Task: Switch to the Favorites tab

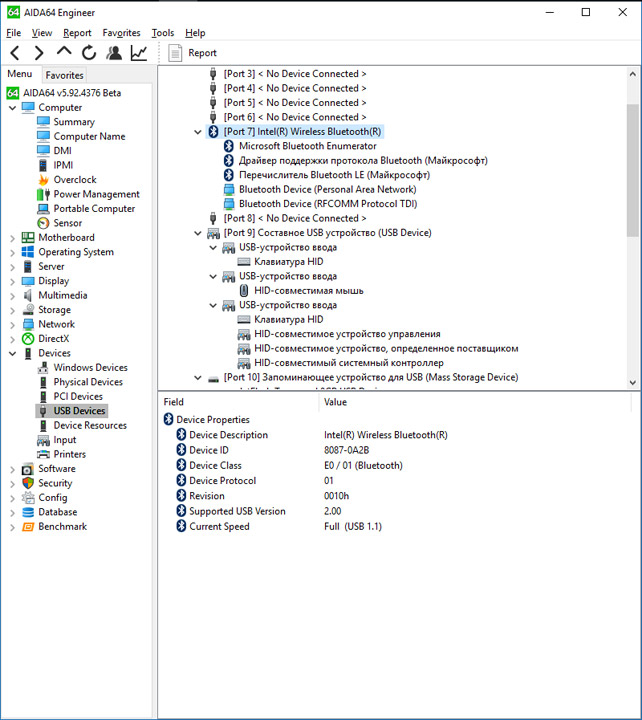Action: pos(64,75)
